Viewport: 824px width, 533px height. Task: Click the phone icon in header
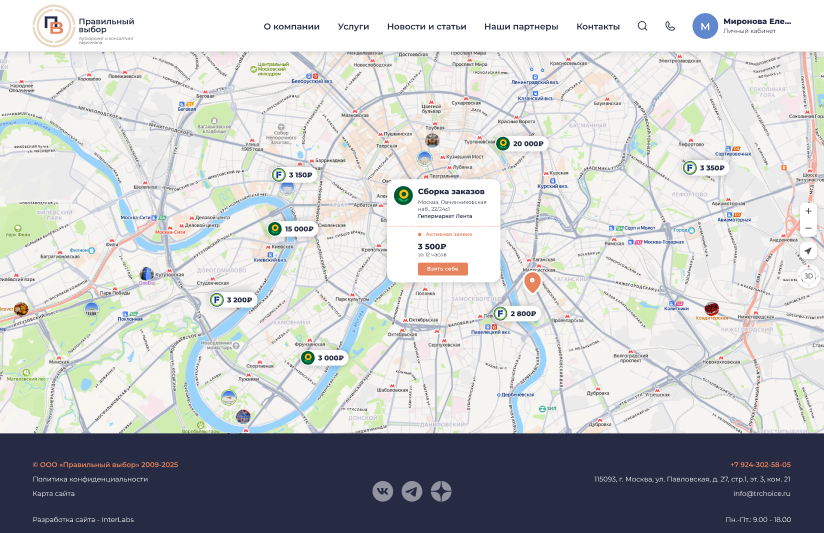click(x=670, y=26)
